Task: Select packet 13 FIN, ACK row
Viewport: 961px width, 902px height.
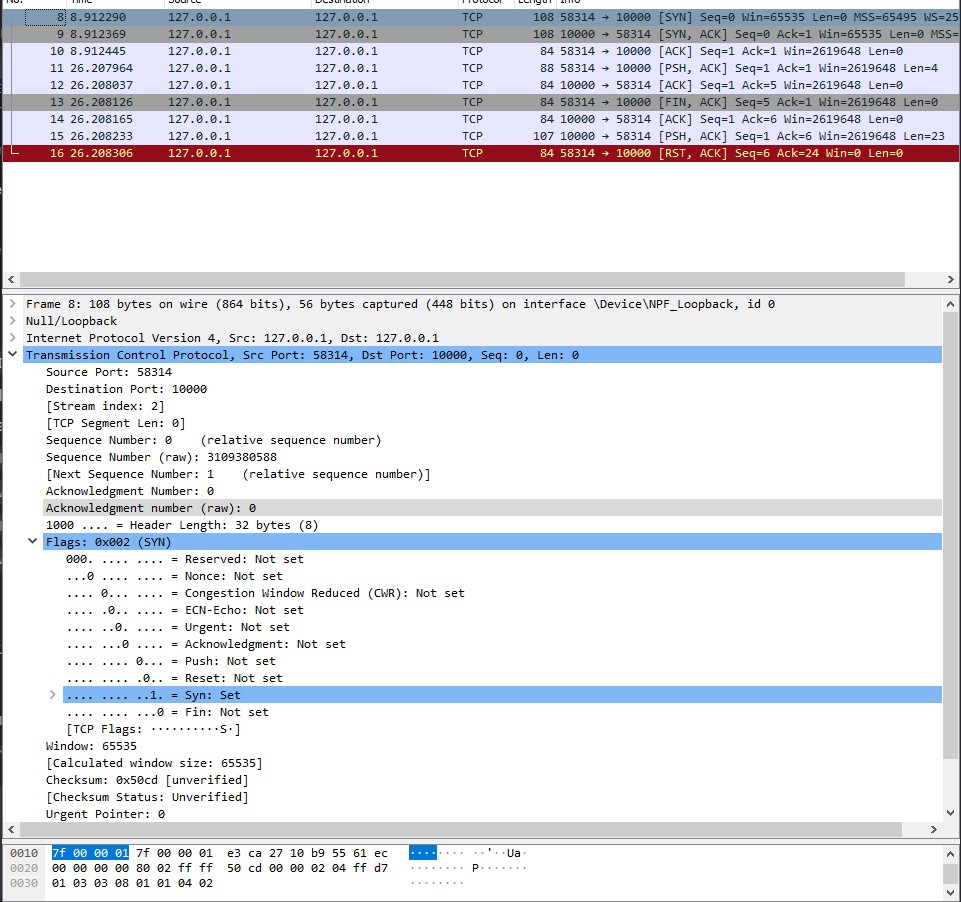Action: [x=480, y=102]
